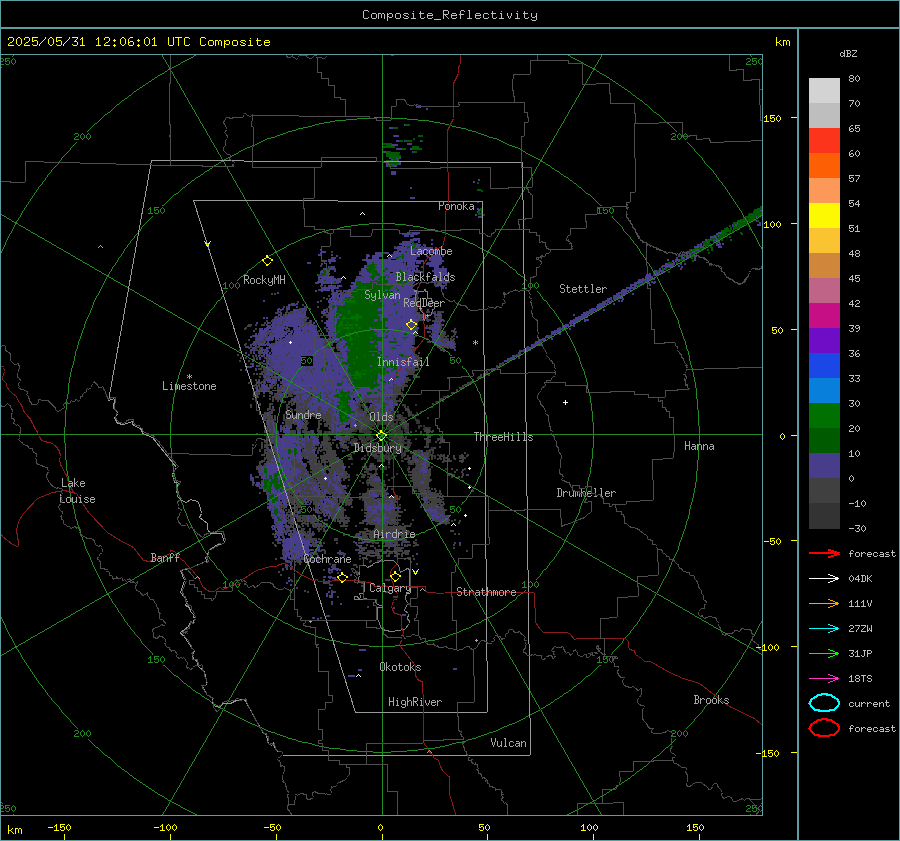Screen dimensions: 900x841
Task: Click the red forecast ellipse legend icon
Action: (x=824, y=728)
